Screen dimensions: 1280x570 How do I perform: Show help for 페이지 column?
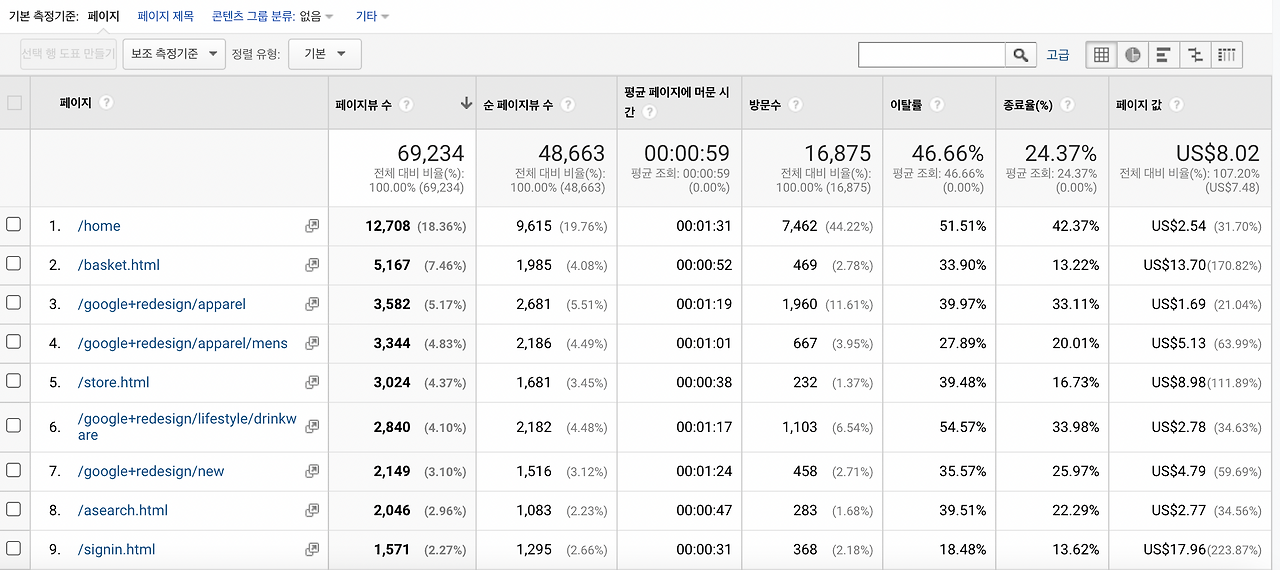coord(106,103)
